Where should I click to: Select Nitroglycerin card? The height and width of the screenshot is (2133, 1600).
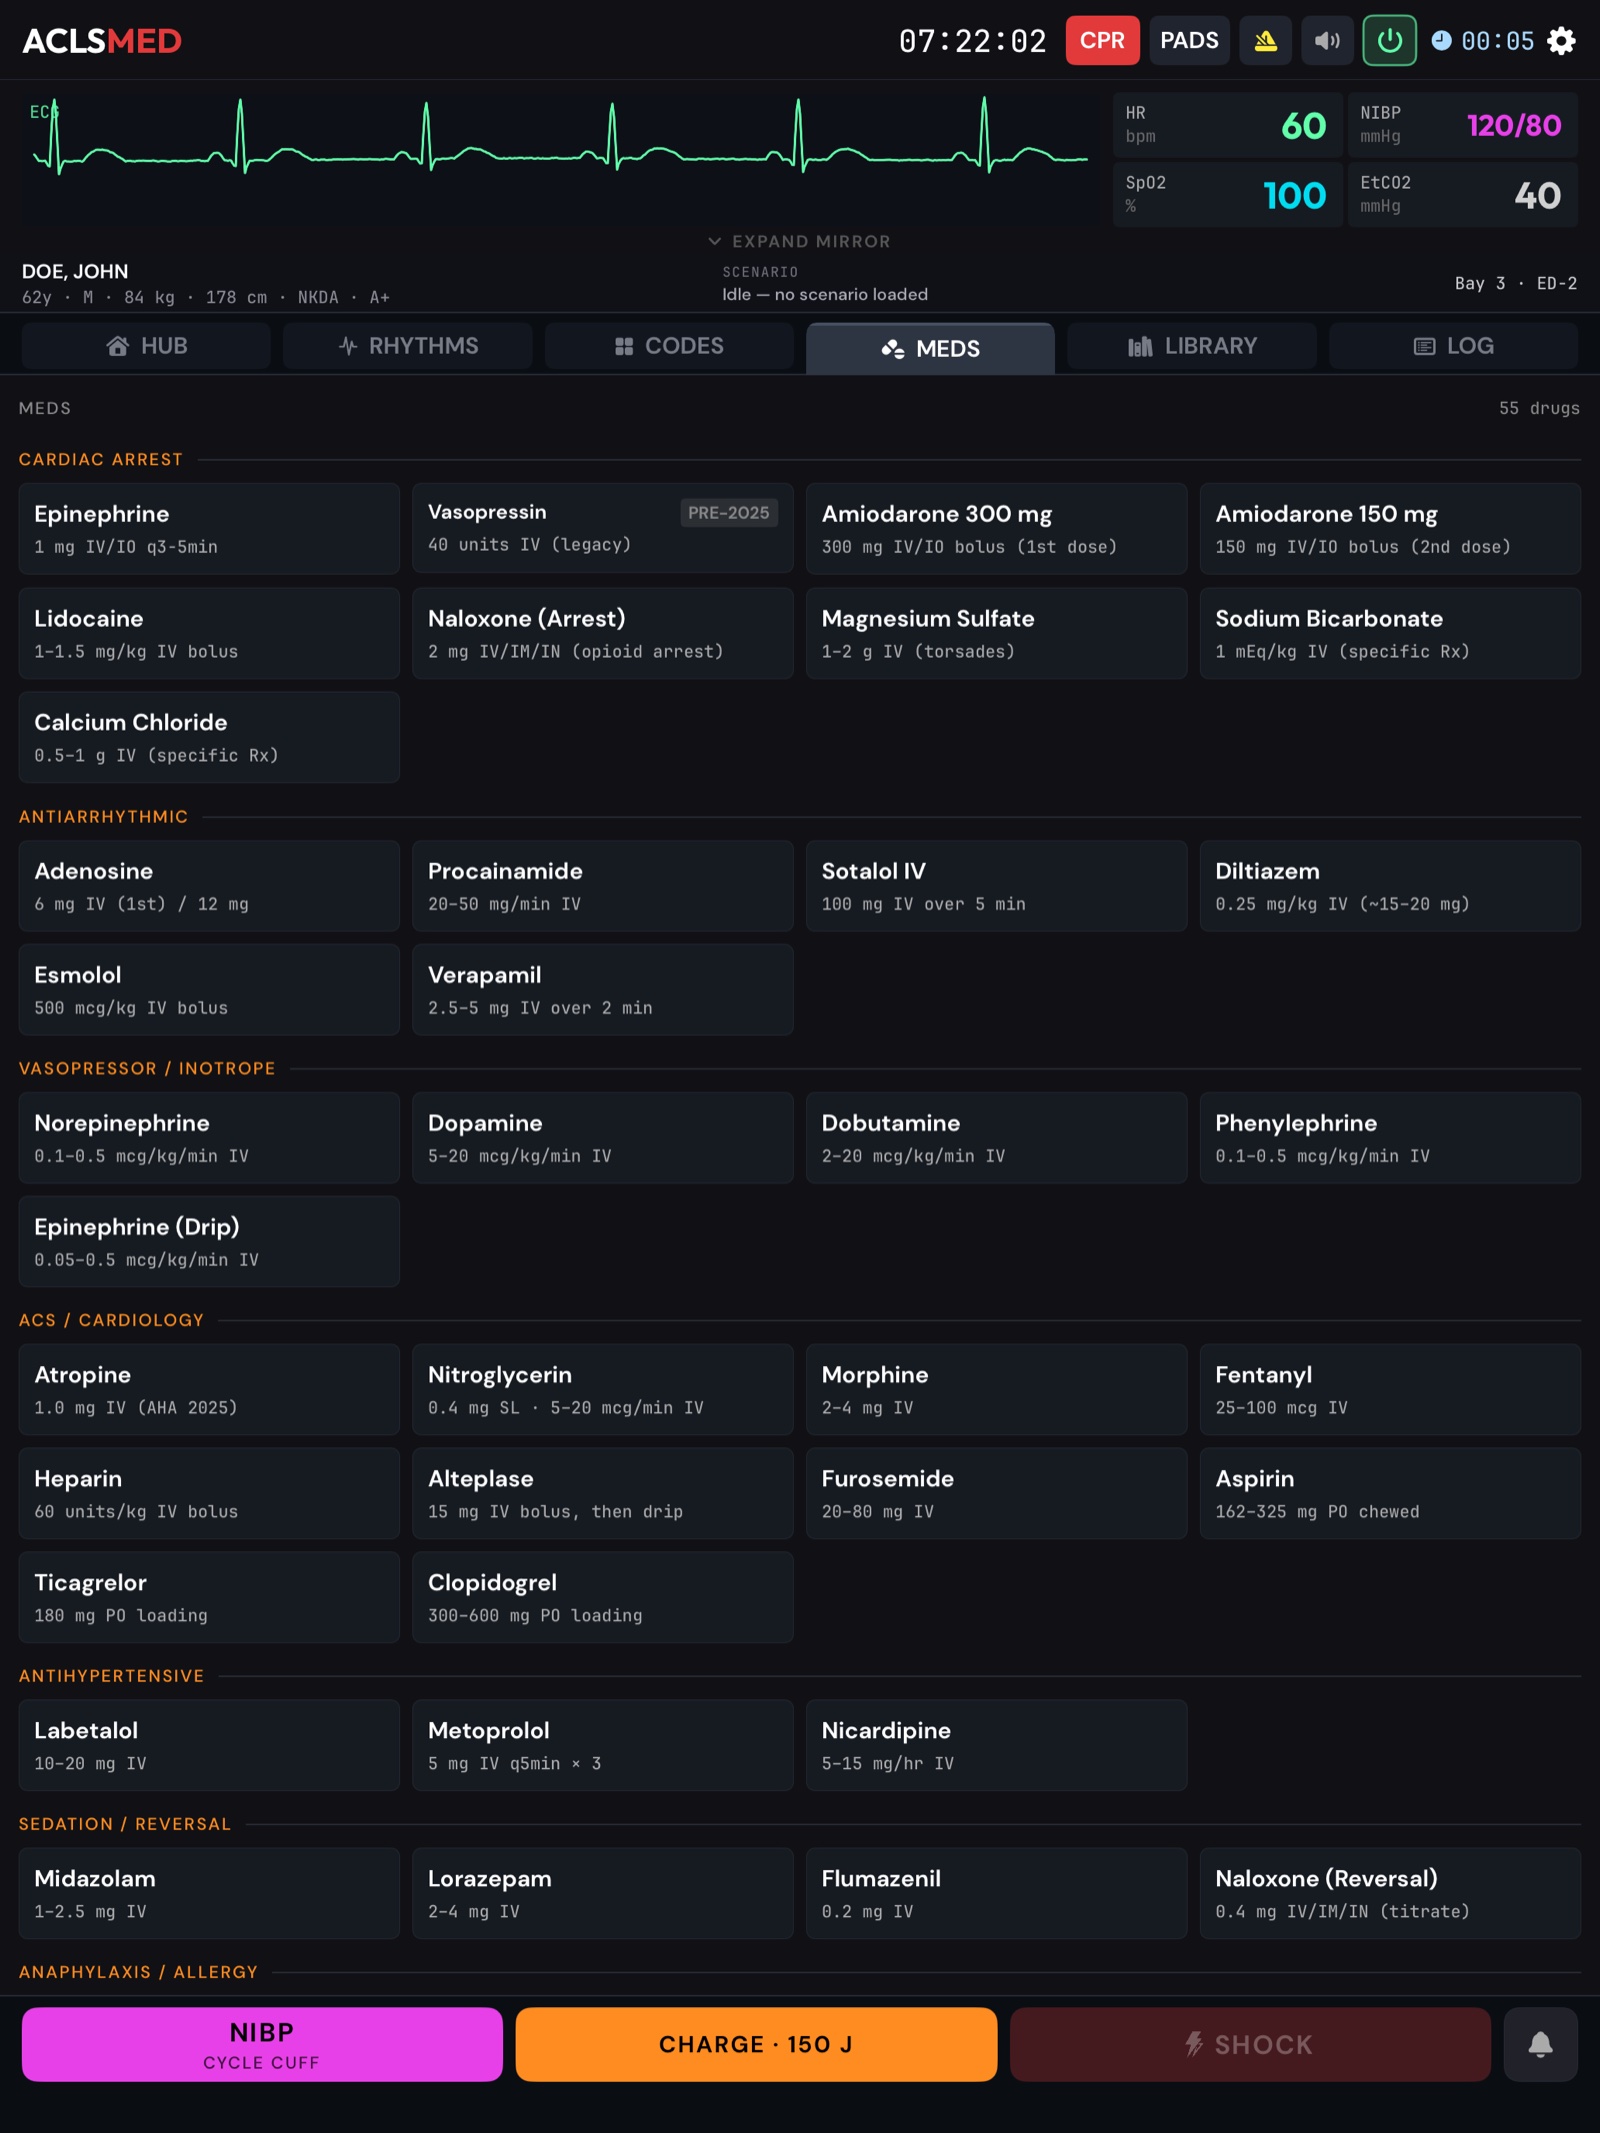pyautogui.click(x=603, y=1390)
